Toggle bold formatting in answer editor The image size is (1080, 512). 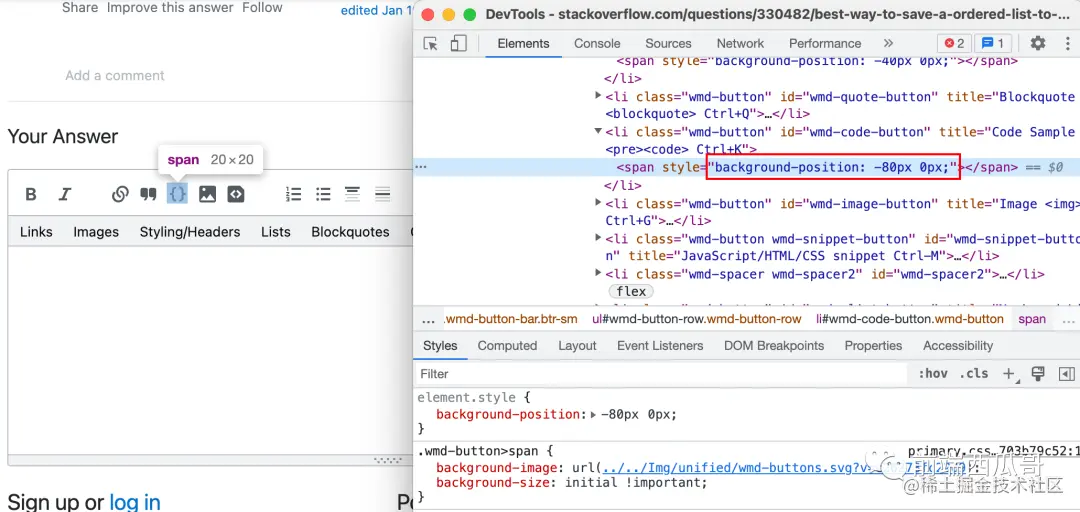click(30, 194)
